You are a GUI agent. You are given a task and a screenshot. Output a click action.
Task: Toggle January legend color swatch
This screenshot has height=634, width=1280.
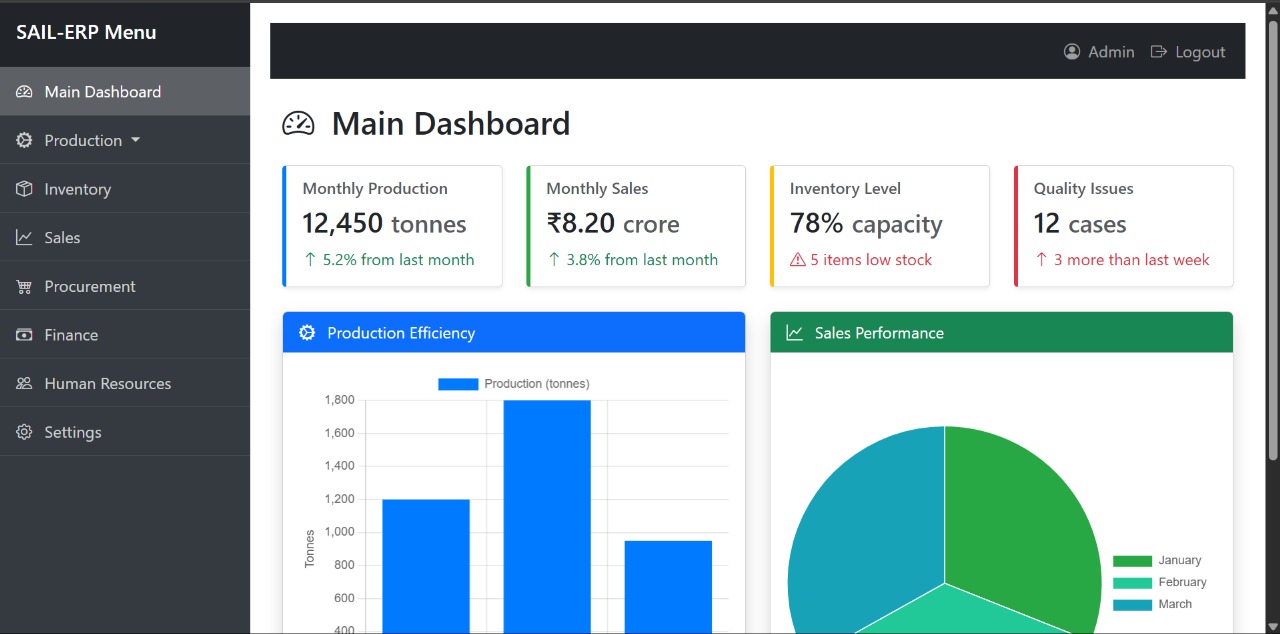[x=1132, y=561]
